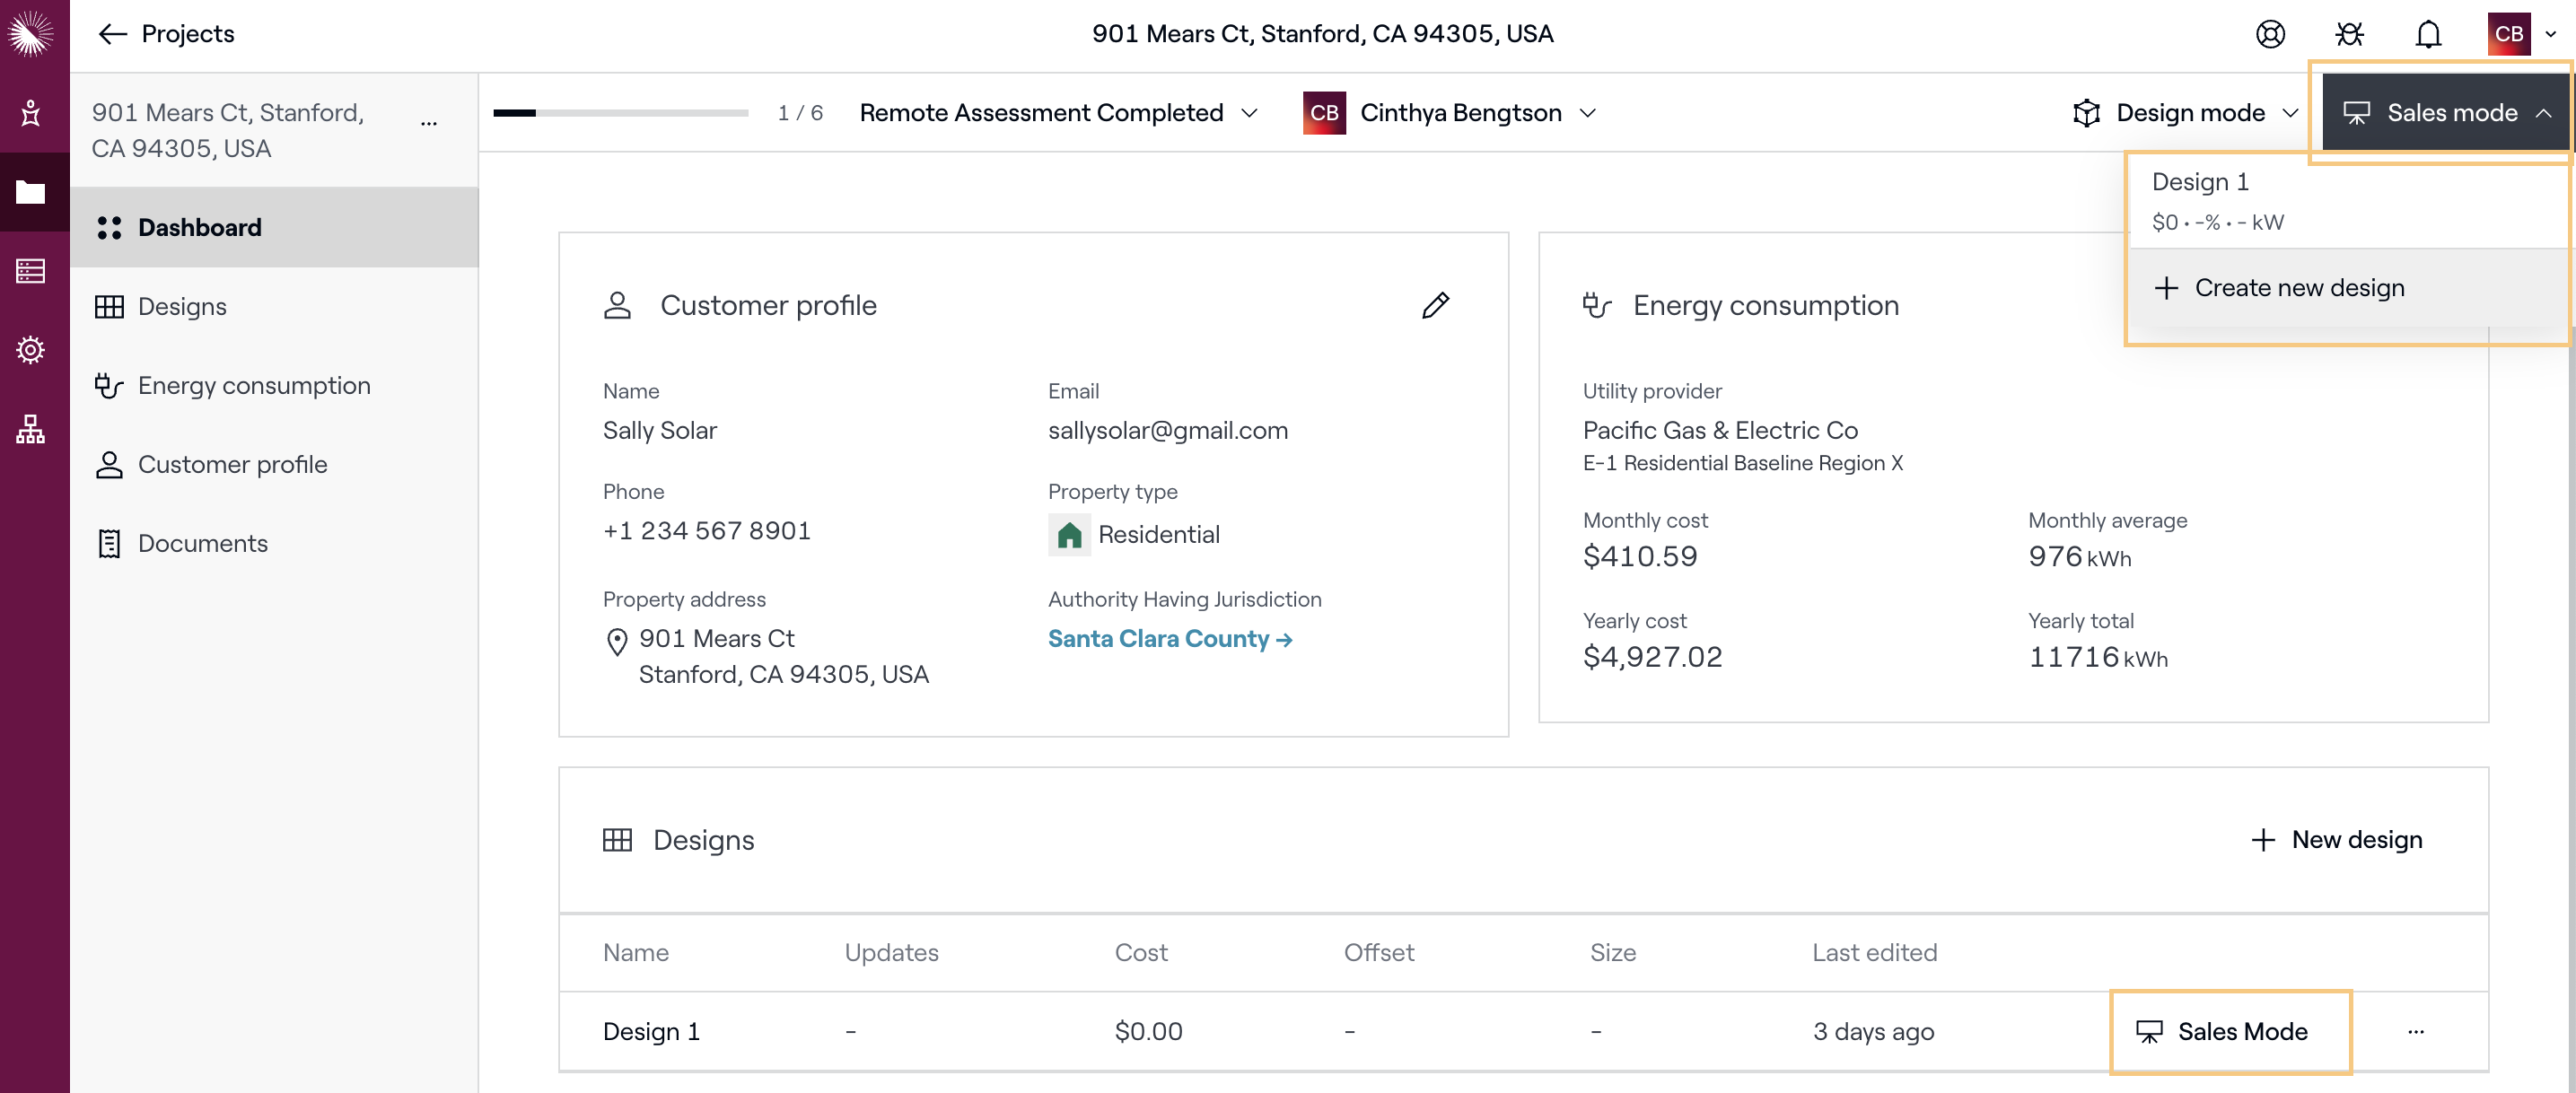
Task: Click the project stage progress bar
Action: [620, 113]
